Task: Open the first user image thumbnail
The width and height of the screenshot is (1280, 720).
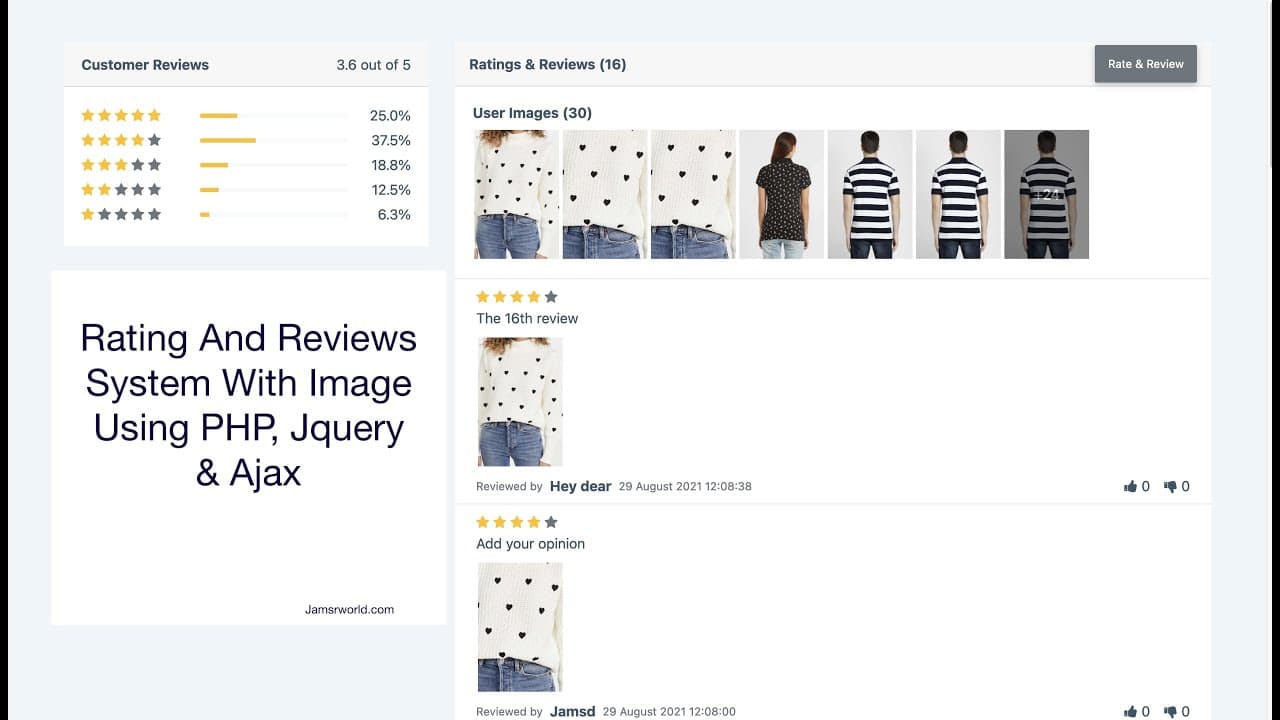Action: pos(517,194)
